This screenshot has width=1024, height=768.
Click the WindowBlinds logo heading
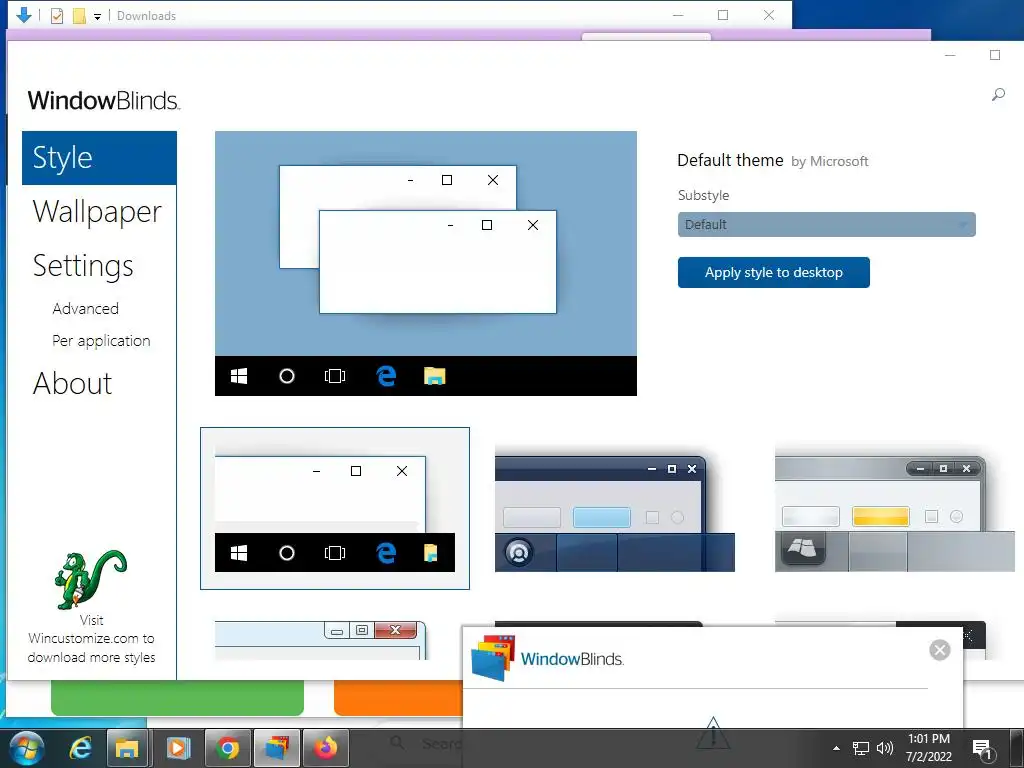pyautogui.click(x=104, y=101)
